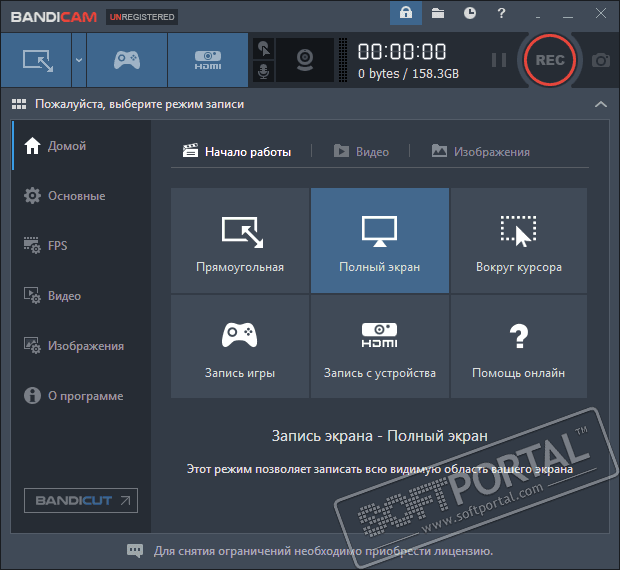Image resolution: width=620 pixels, height=570 pixels.
Task: Click the lock icon in title bar
Action: [x=406, y=13]
